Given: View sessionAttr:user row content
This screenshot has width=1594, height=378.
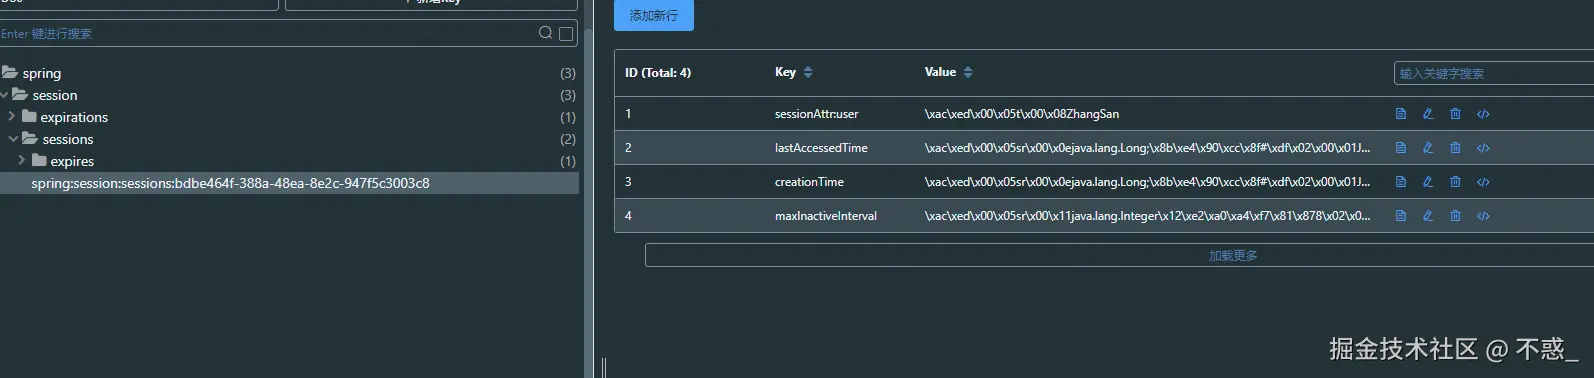Looking at the screenshot, I should (x=1400, y=114).
